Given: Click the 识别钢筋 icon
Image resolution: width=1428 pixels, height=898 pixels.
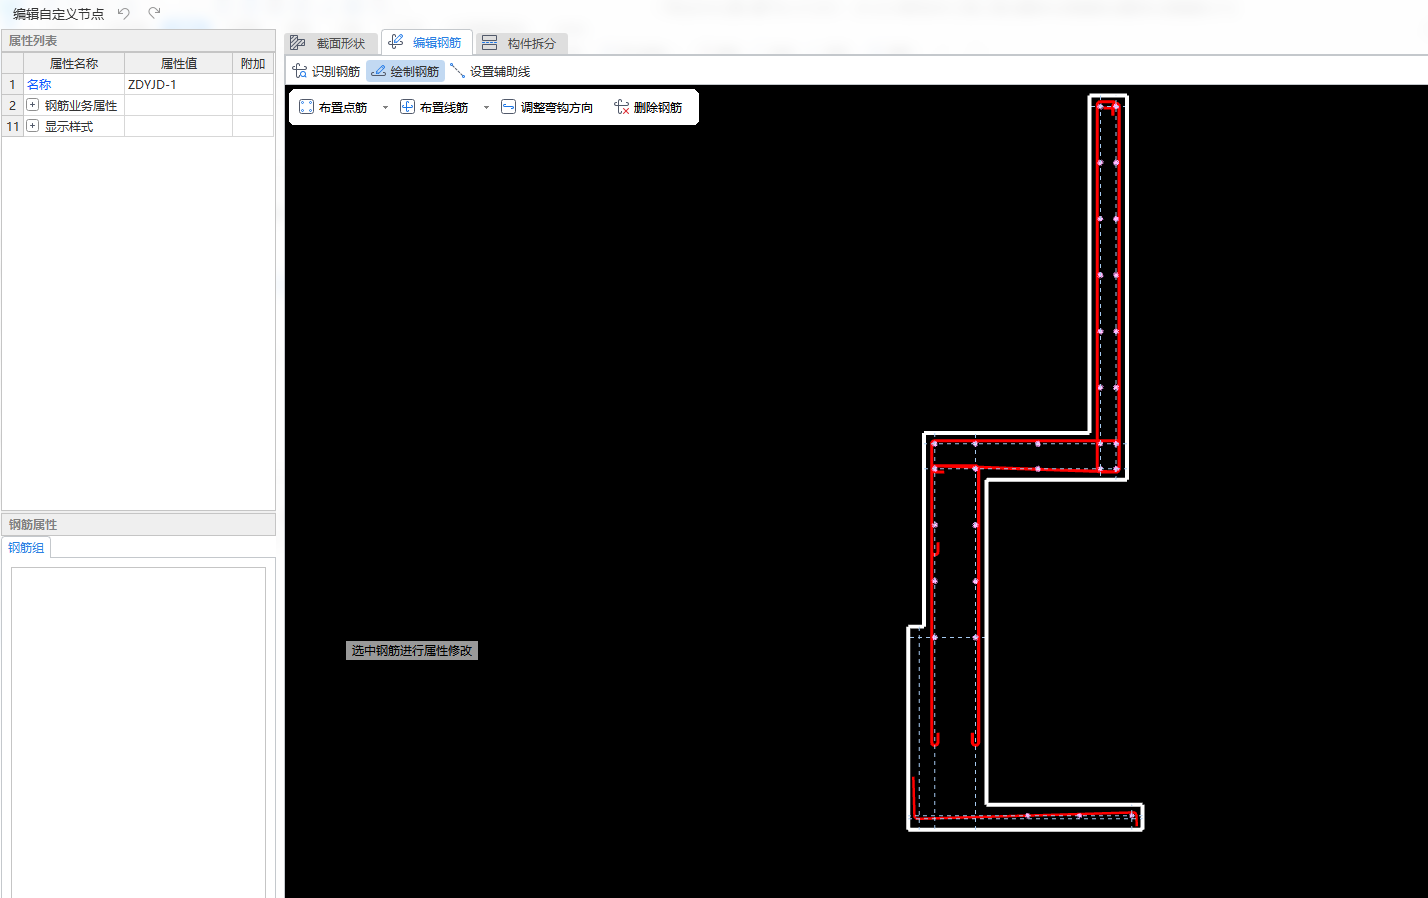Looking at the screenshot, I should pyautogui.click(x=299, y=71).
